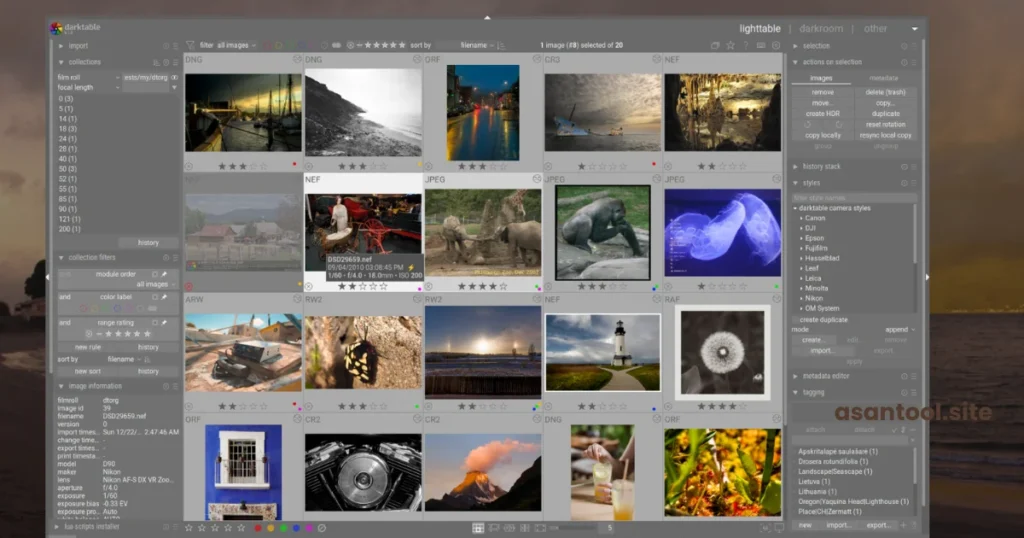Image resolution: width=1024 pixels, height=538 pixels.
Task: Select the images tab
Action: (x=821, y=78)
